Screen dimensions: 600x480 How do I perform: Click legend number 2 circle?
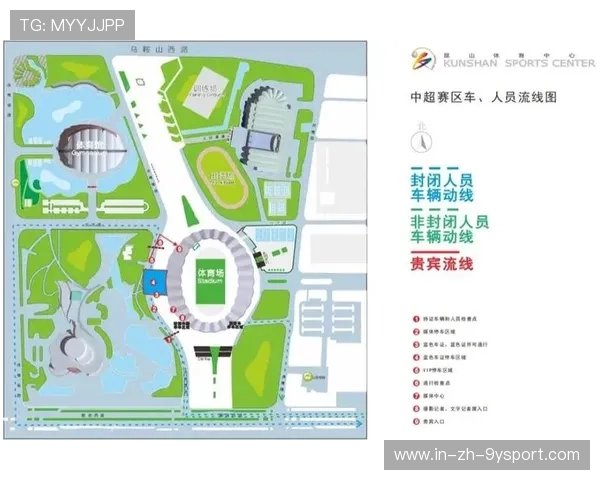click(416, 331)
